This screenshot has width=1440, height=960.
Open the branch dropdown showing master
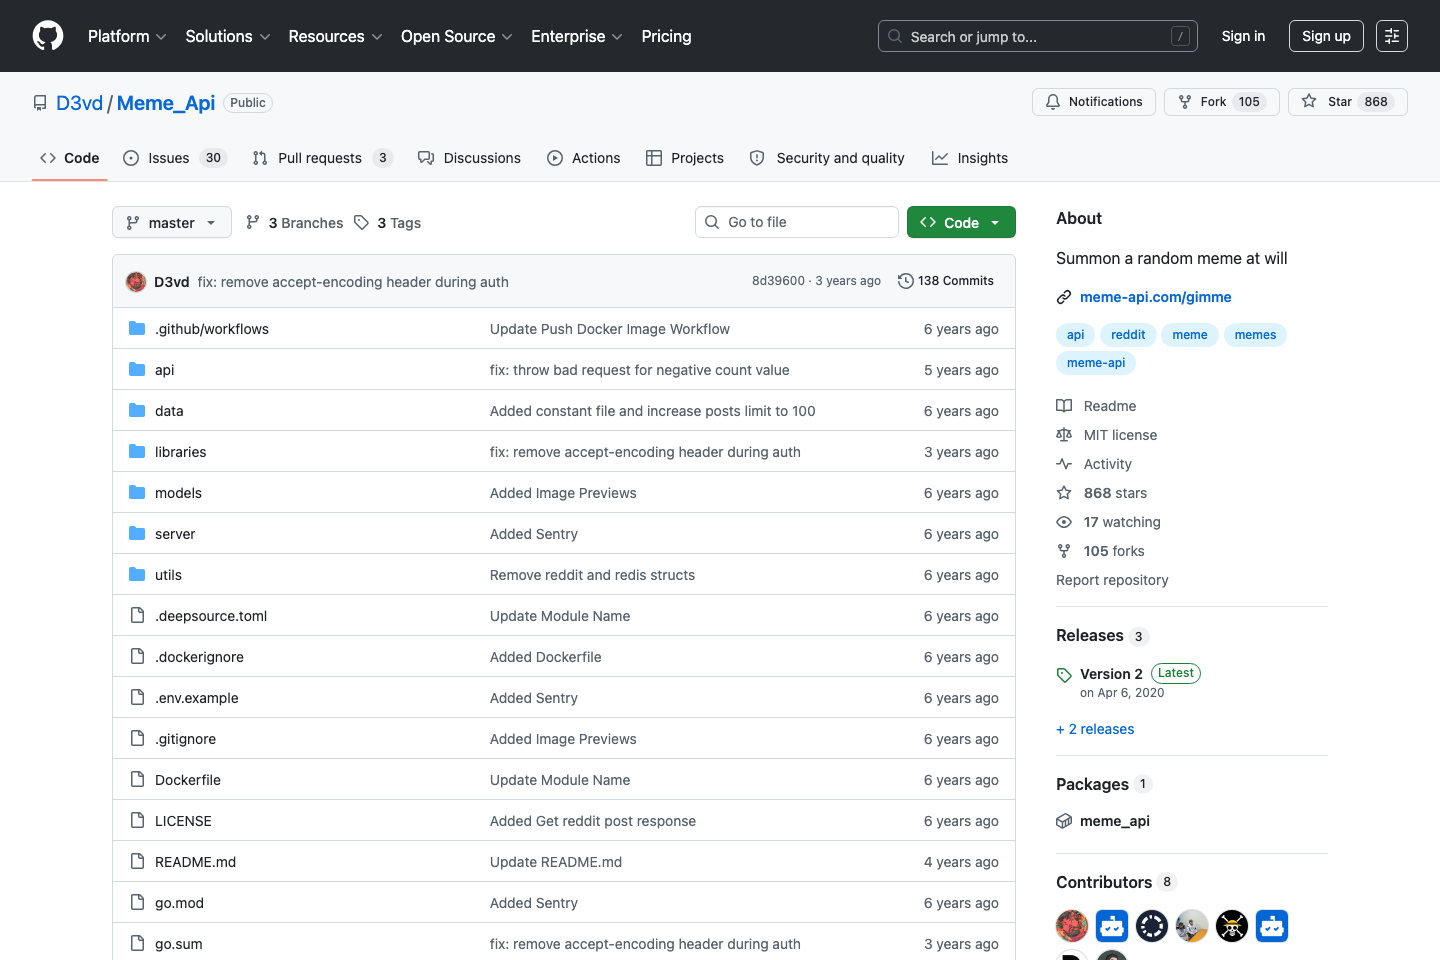171,222
